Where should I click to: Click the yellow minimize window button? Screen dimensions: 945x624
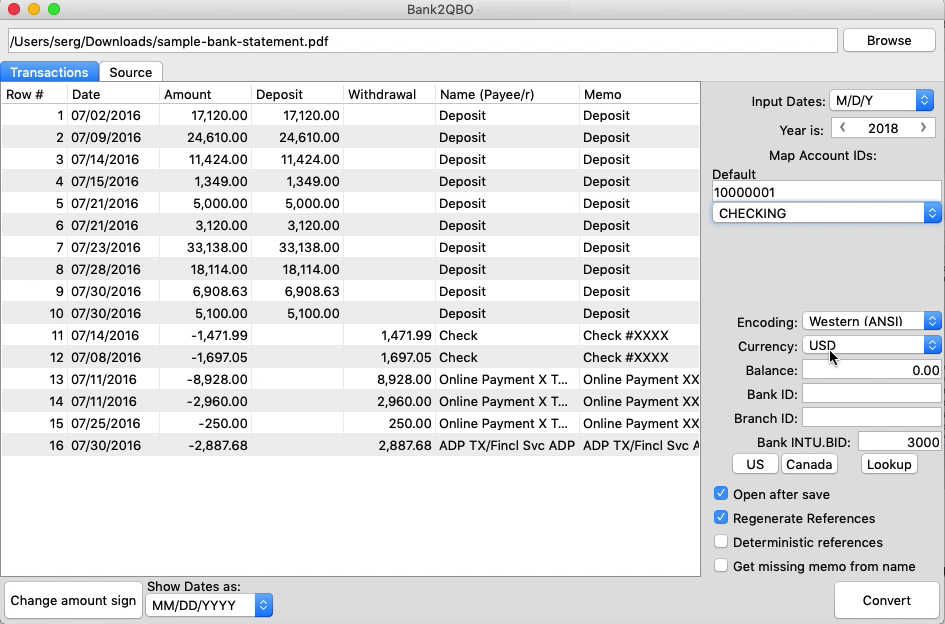coord(34,9)
